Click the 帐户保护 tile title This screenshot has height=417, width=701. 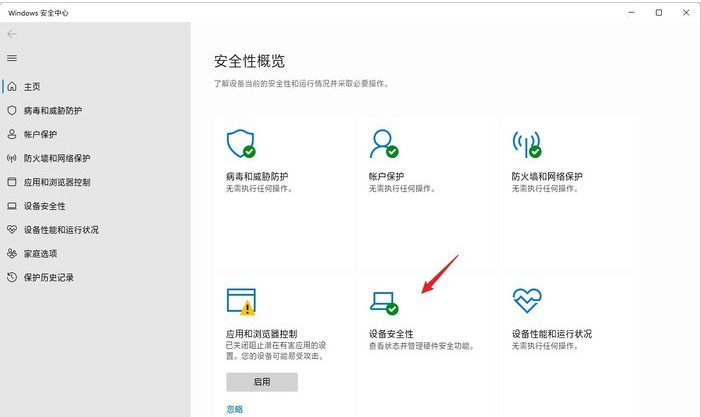[x=386, y=177]
